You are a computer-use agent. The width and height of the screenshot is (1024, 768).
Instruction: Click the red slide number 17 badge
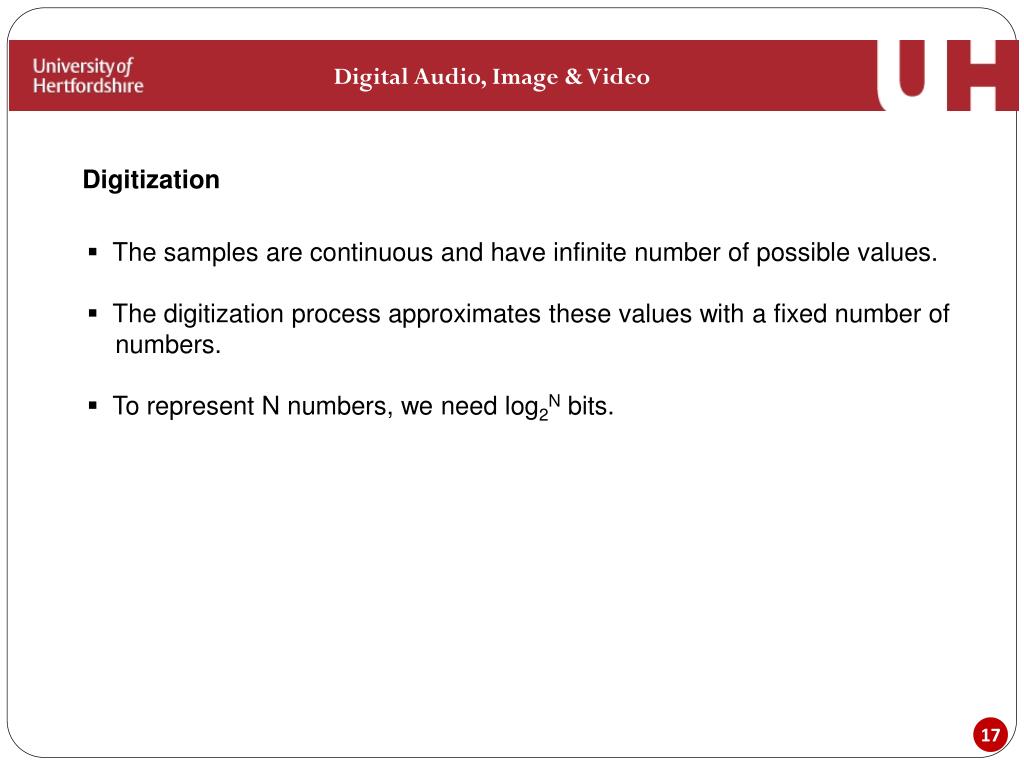(990, 735)
